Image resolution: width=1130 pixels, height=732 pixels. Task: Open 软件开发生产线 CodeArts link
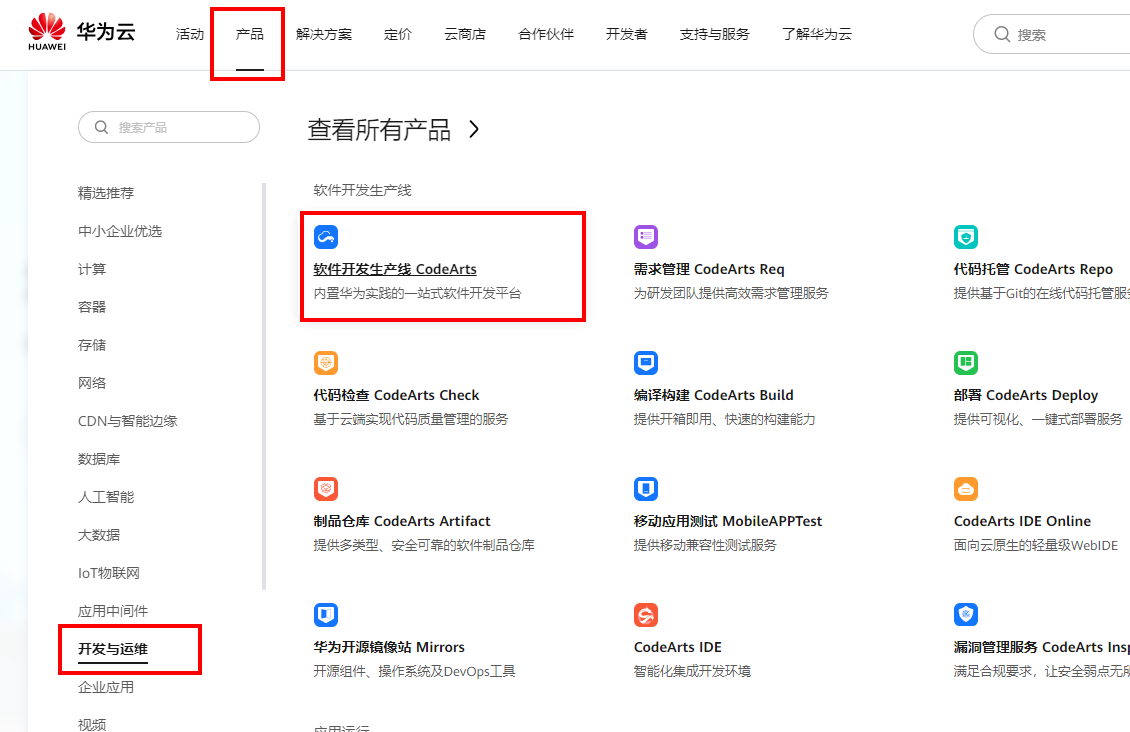tap(395, 269)
